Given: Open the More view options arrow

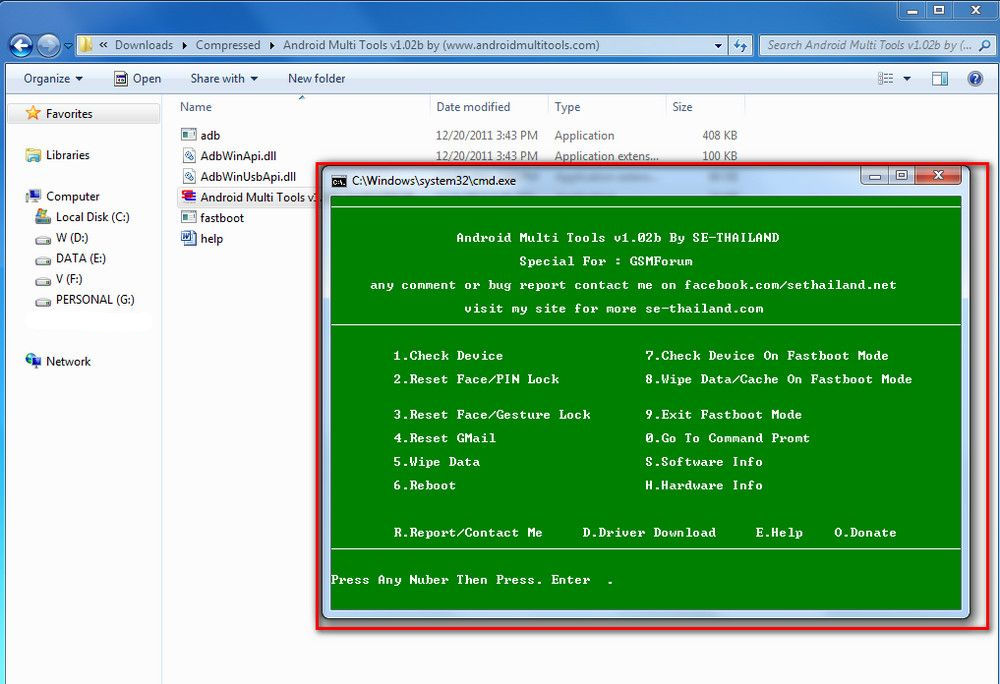Looking at the screenshot, I should click(907, 78).
